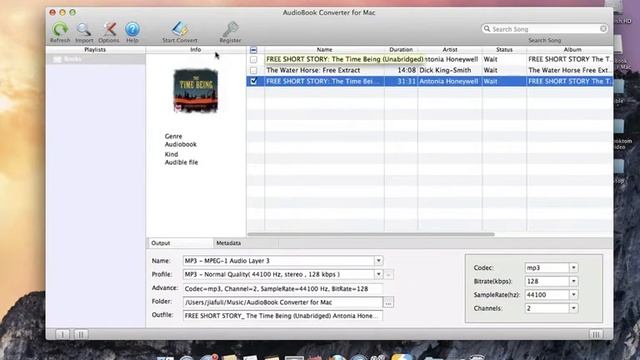Viewport: 640px width, 360px height.
Task: Open the SampleRate(hz) dropdown
Action: (x=573, y=295)
